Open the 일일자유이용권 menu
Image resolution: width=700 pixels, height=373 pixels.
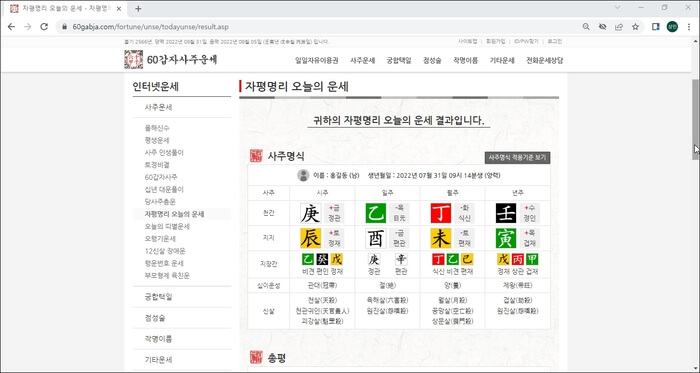click(x=317, y=61)
